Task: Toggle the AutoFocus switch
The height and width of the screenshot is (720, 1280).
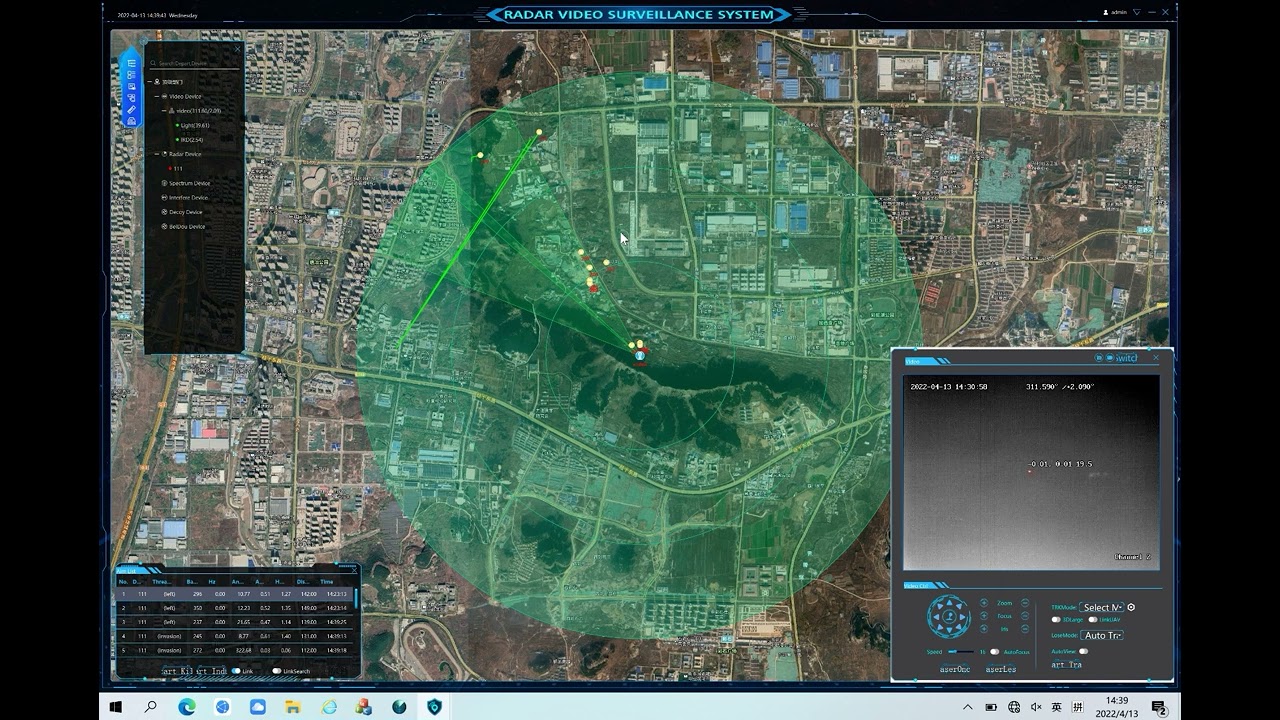Action: pos(995,652)
